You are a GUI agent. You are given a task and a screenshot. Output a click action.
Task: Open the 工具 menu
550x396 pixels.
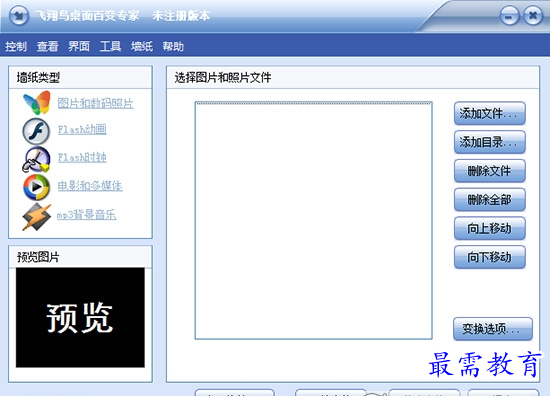(110, 46)
